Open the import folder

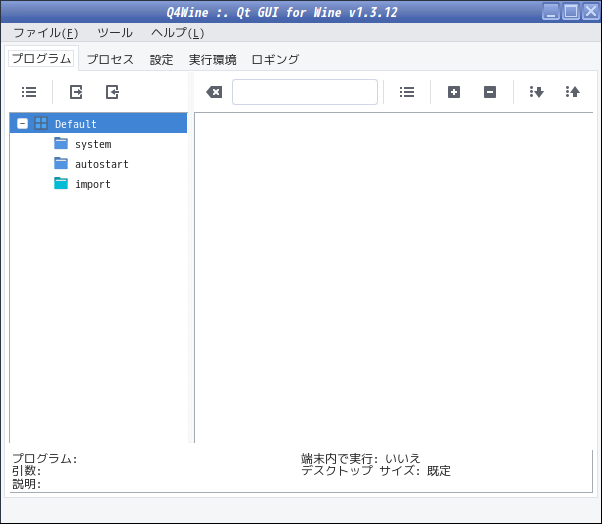pos(93,184)
